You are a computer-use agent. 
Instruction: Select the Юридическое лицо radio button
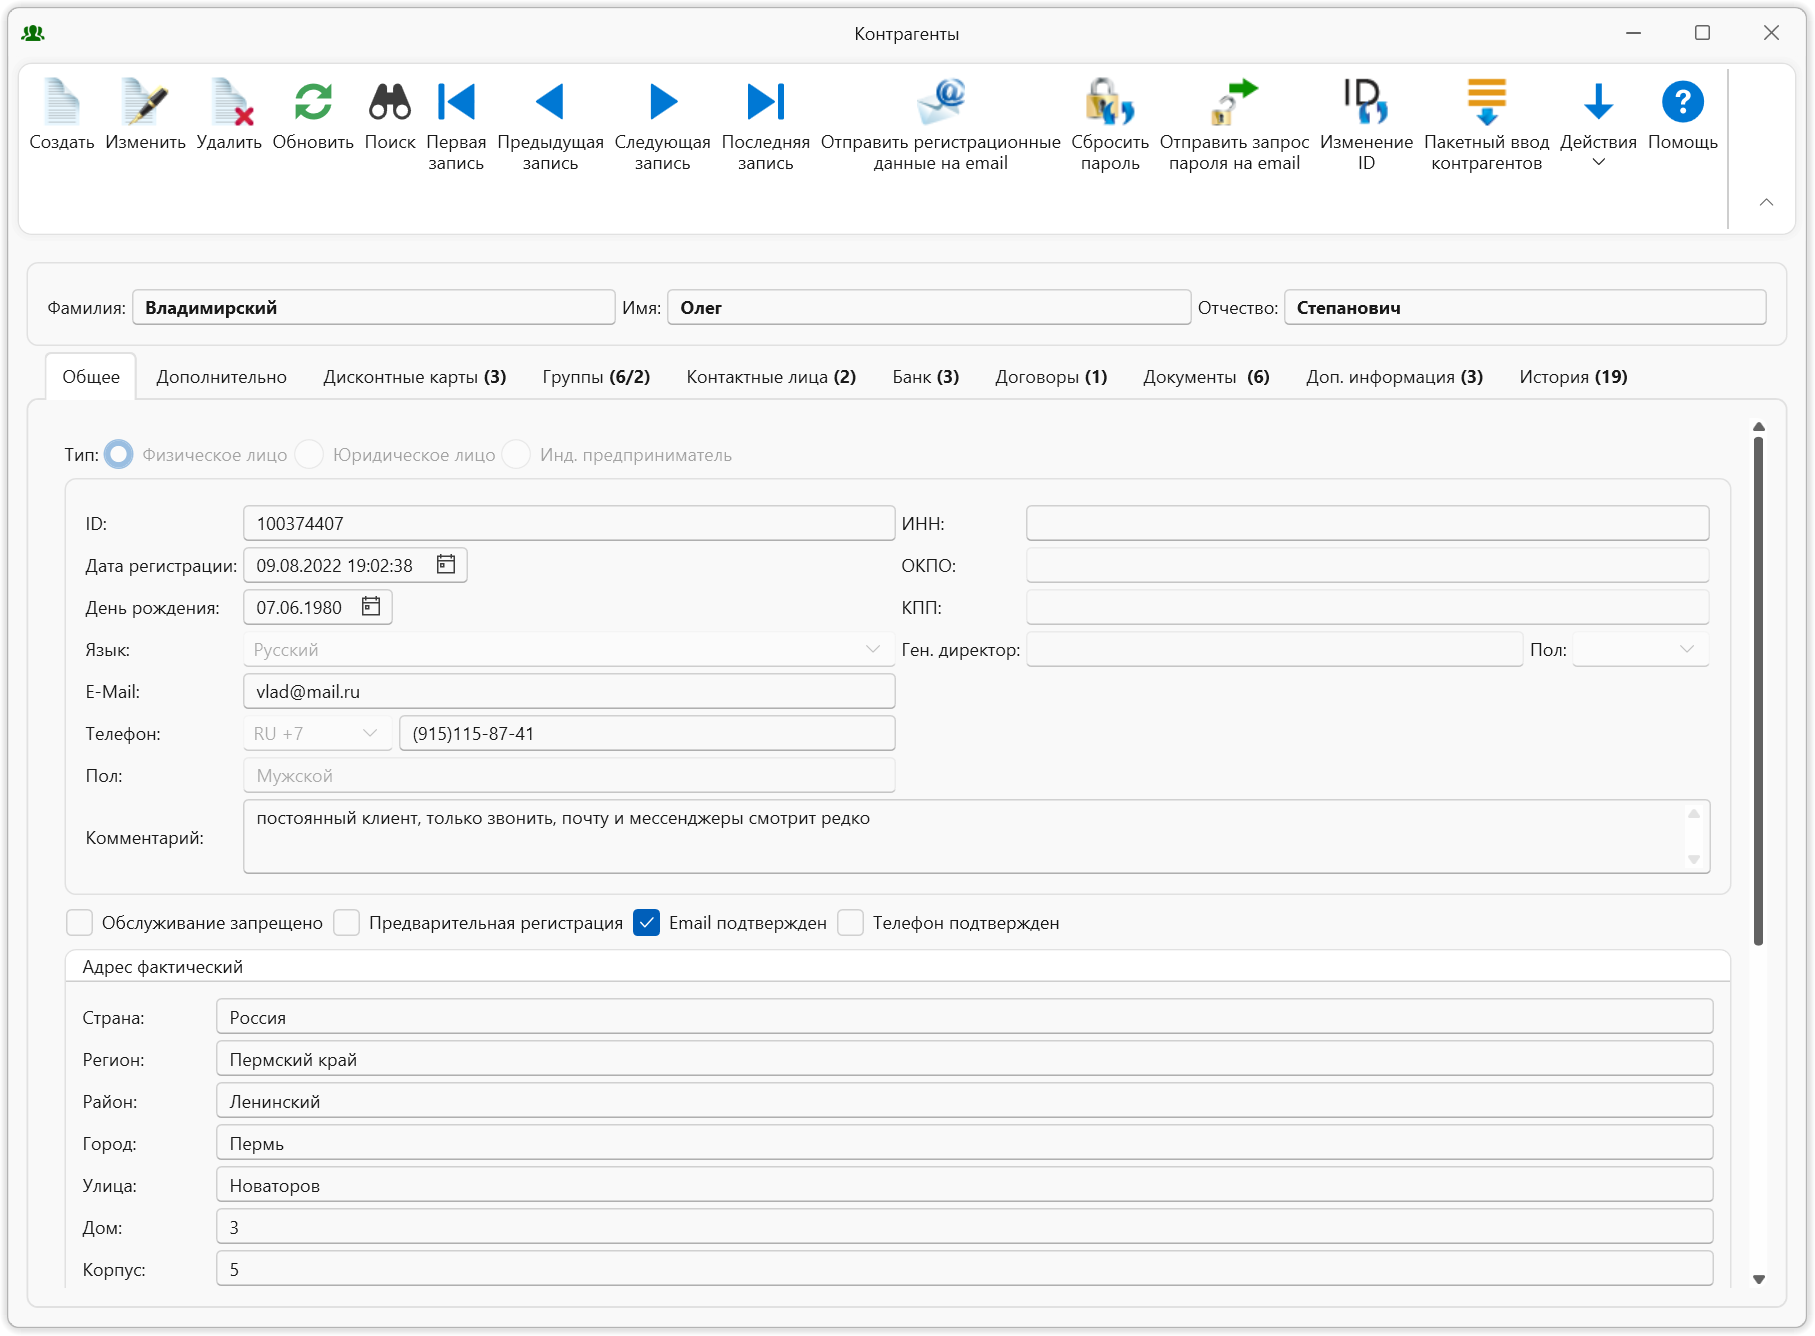click(x=310, y=455)
